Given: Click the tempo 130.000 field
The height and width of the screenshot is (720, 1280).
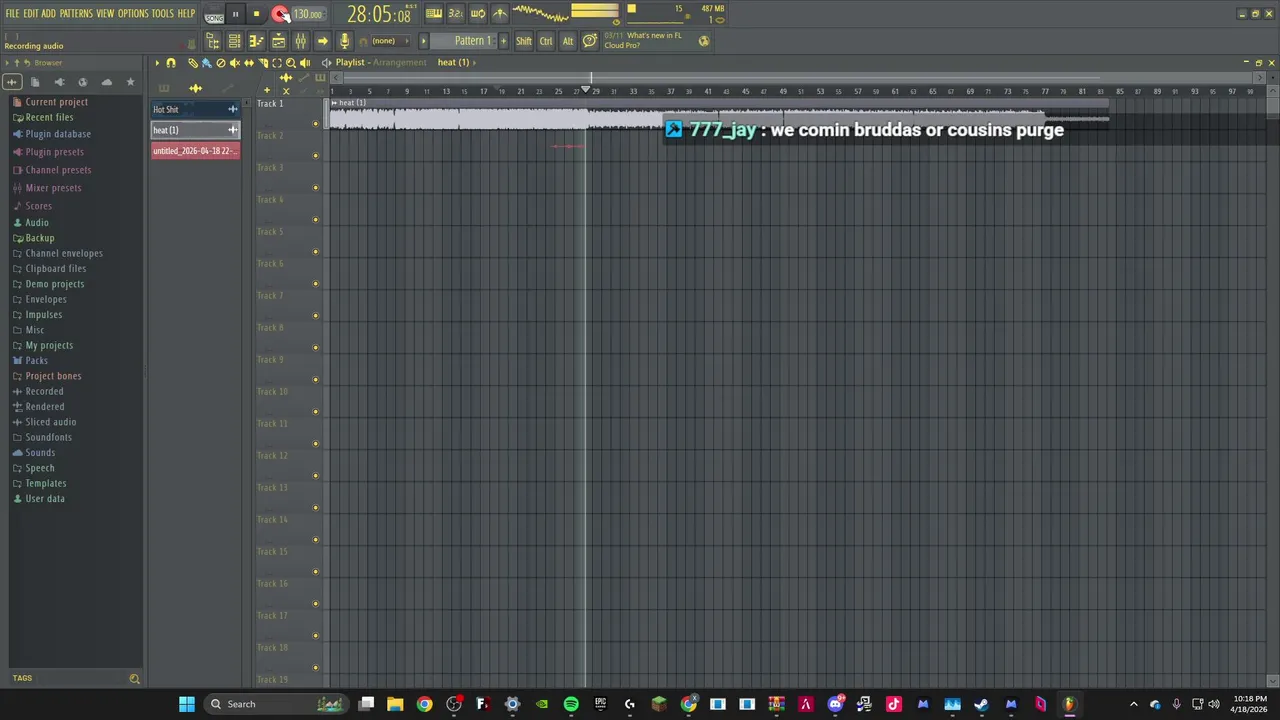Looking at the screenshot, I should pos(308,14).
